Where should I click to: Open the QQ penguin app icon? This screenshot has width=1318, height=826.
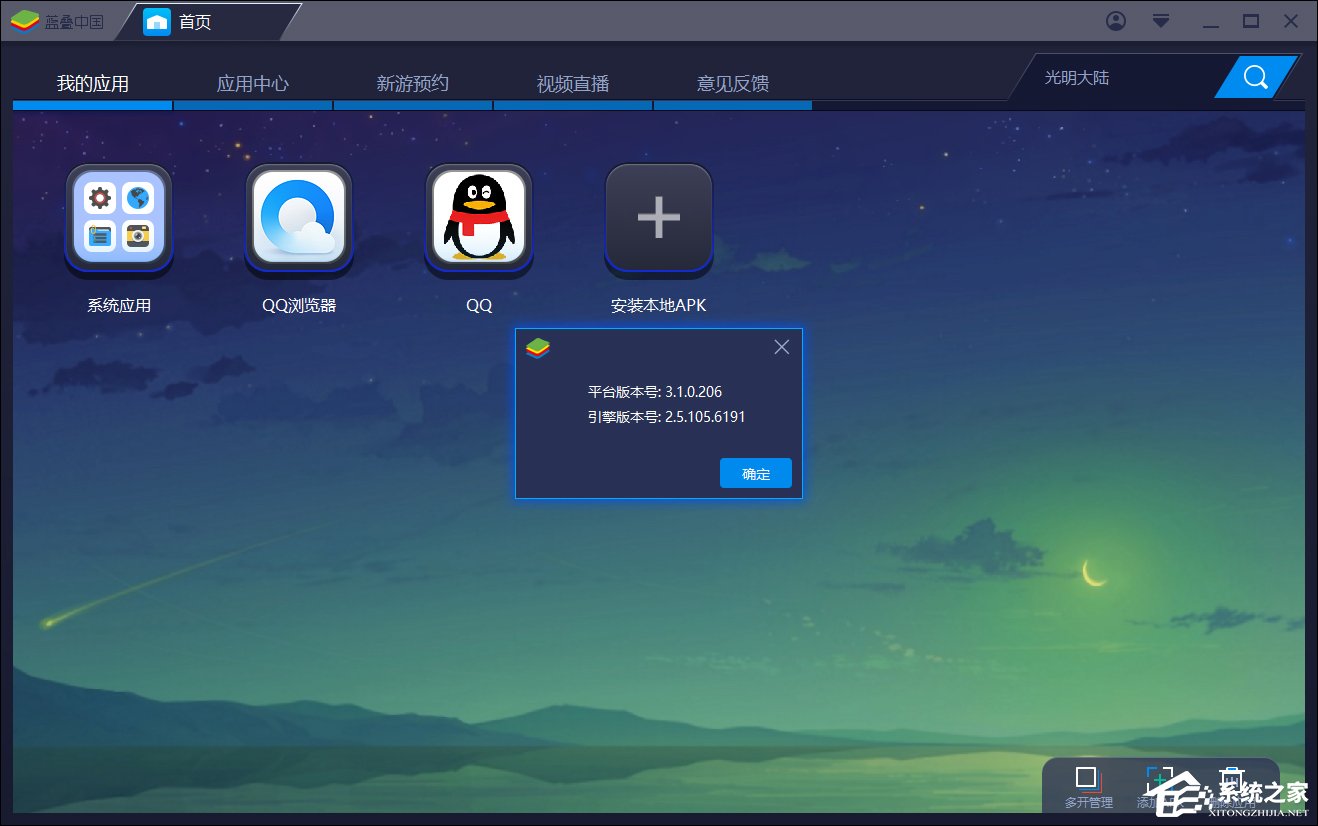point(478,218)
